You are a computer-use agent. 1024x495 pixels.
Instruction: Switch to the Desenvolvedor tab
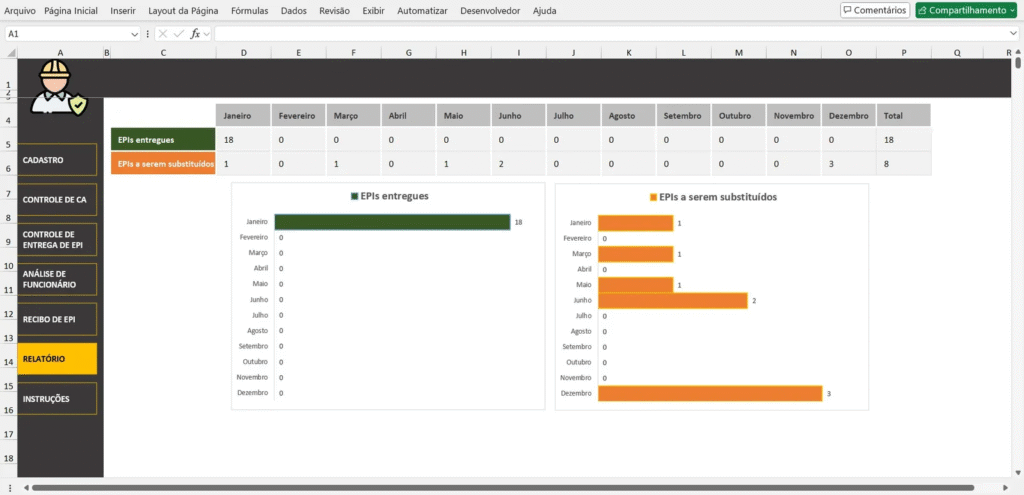[490, 11]
